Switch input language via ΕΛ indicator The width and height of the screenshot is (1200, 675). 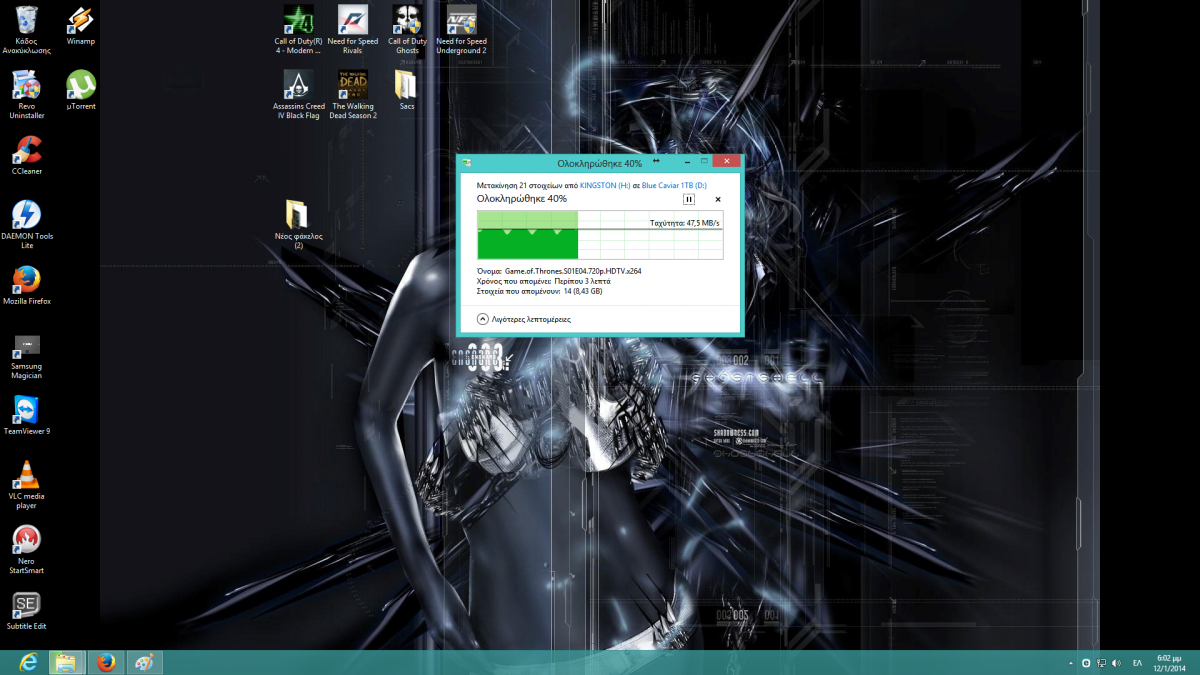click(x=1138, y=663)
